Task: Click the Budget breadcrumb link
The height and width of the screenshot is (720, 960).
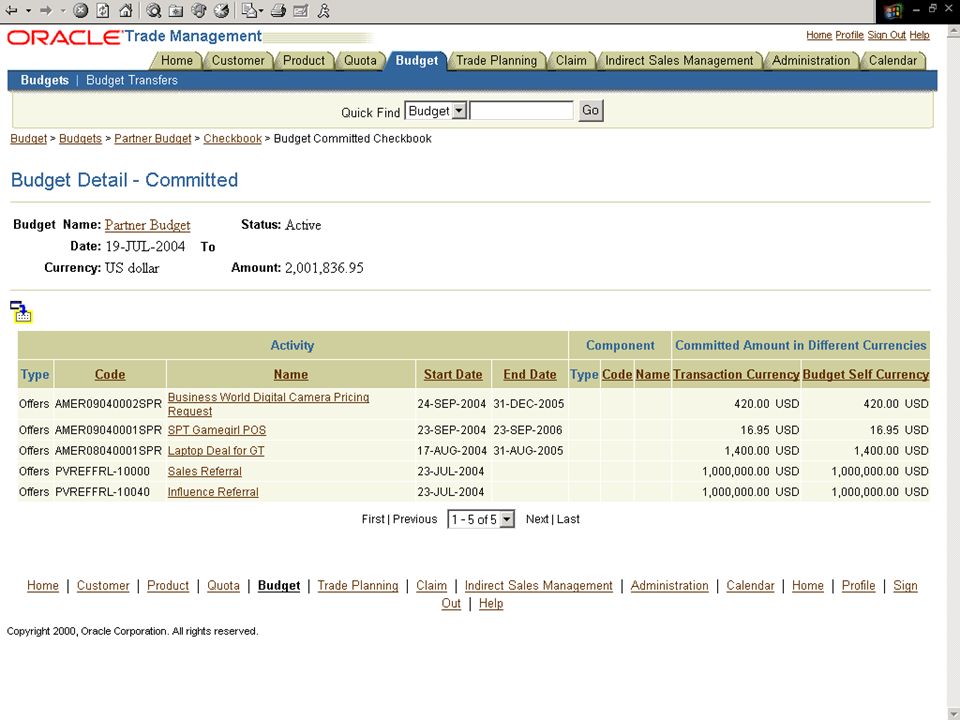Action: [28, 138]
